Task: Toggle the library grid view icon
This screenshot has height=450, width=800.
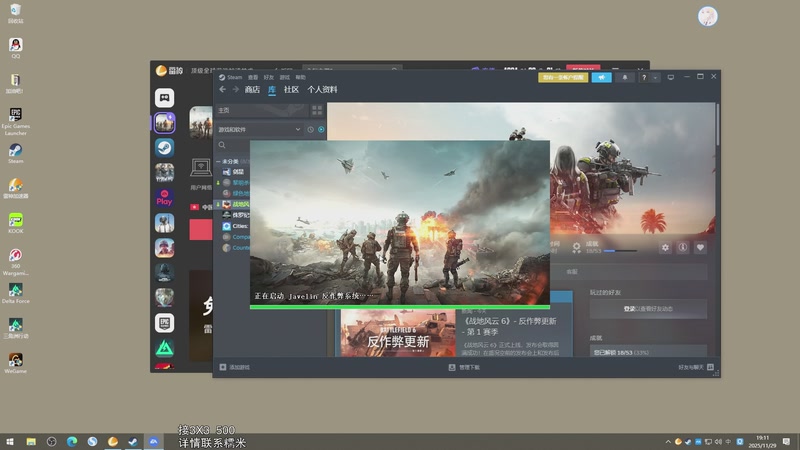Action: click(317, 110)
